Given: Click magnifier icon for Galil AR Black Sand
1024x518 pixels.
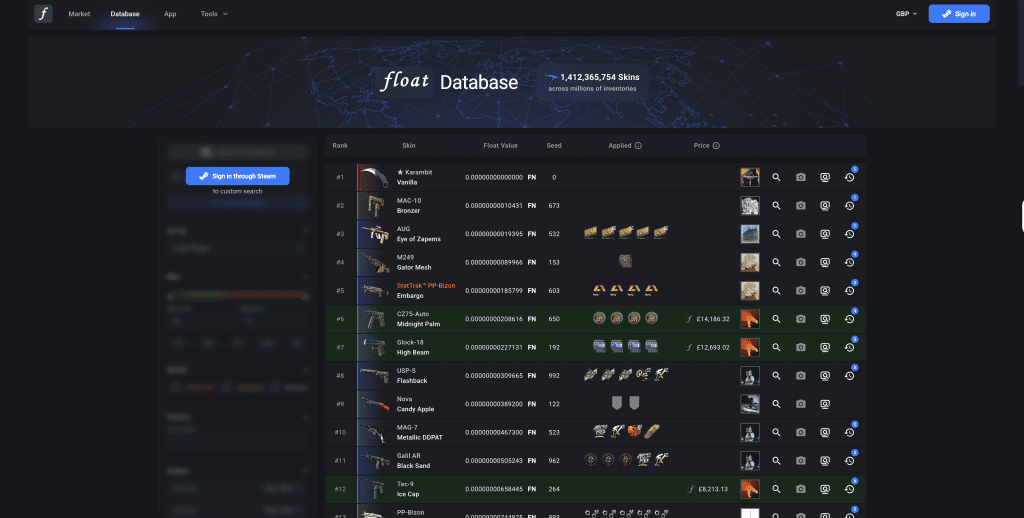Looking at the screenshot, I should 776,461.
